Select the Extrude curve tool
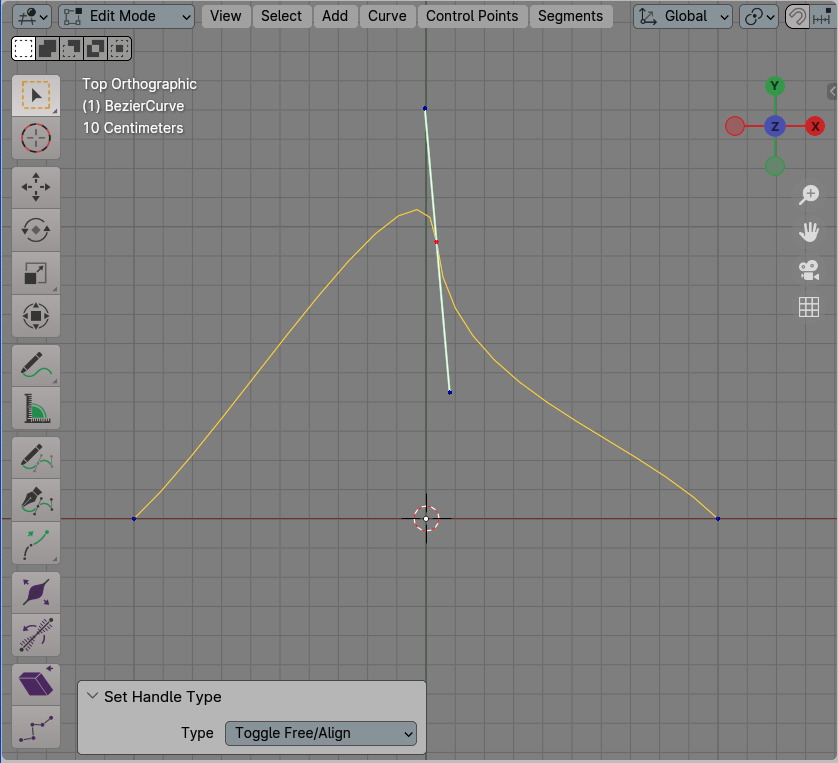This screenshot has width=838, height=763. tap(36, 543)
